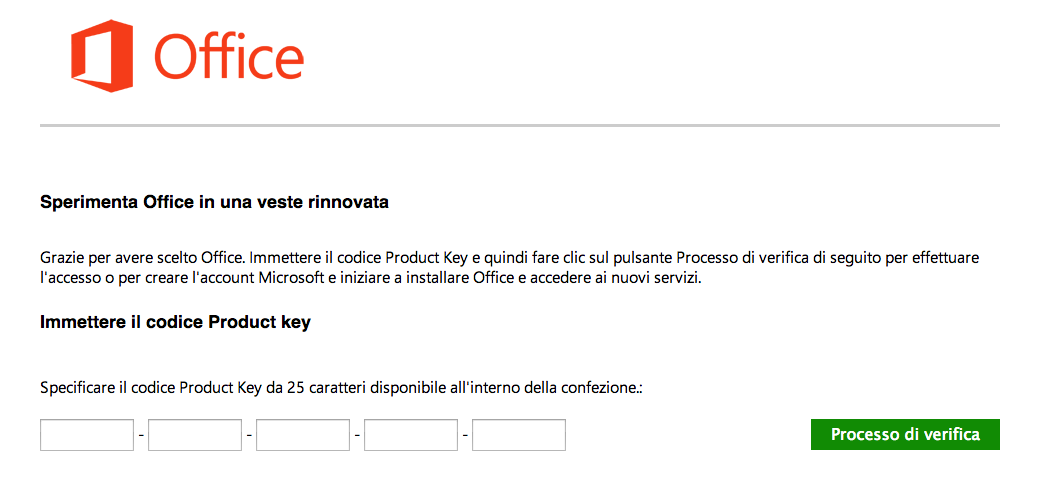Viewport: 1050px width, 477px height.
Task: Click the third product key segment field
Action: 303,435
